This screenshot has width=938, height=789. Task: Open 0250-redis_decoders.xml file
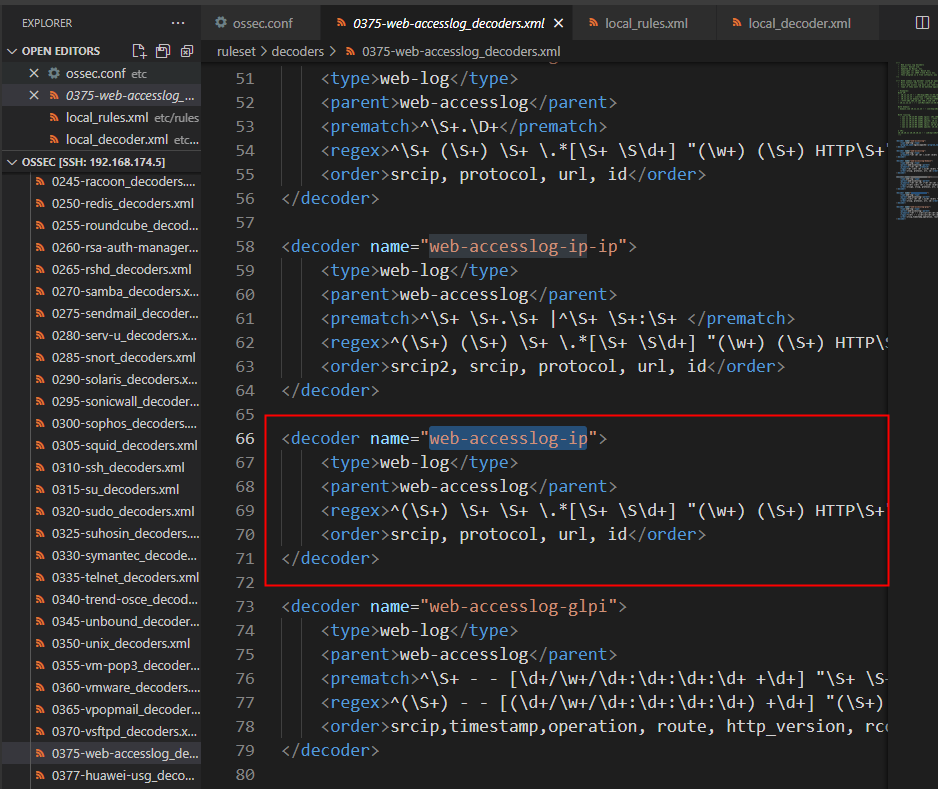coord(102,203)
